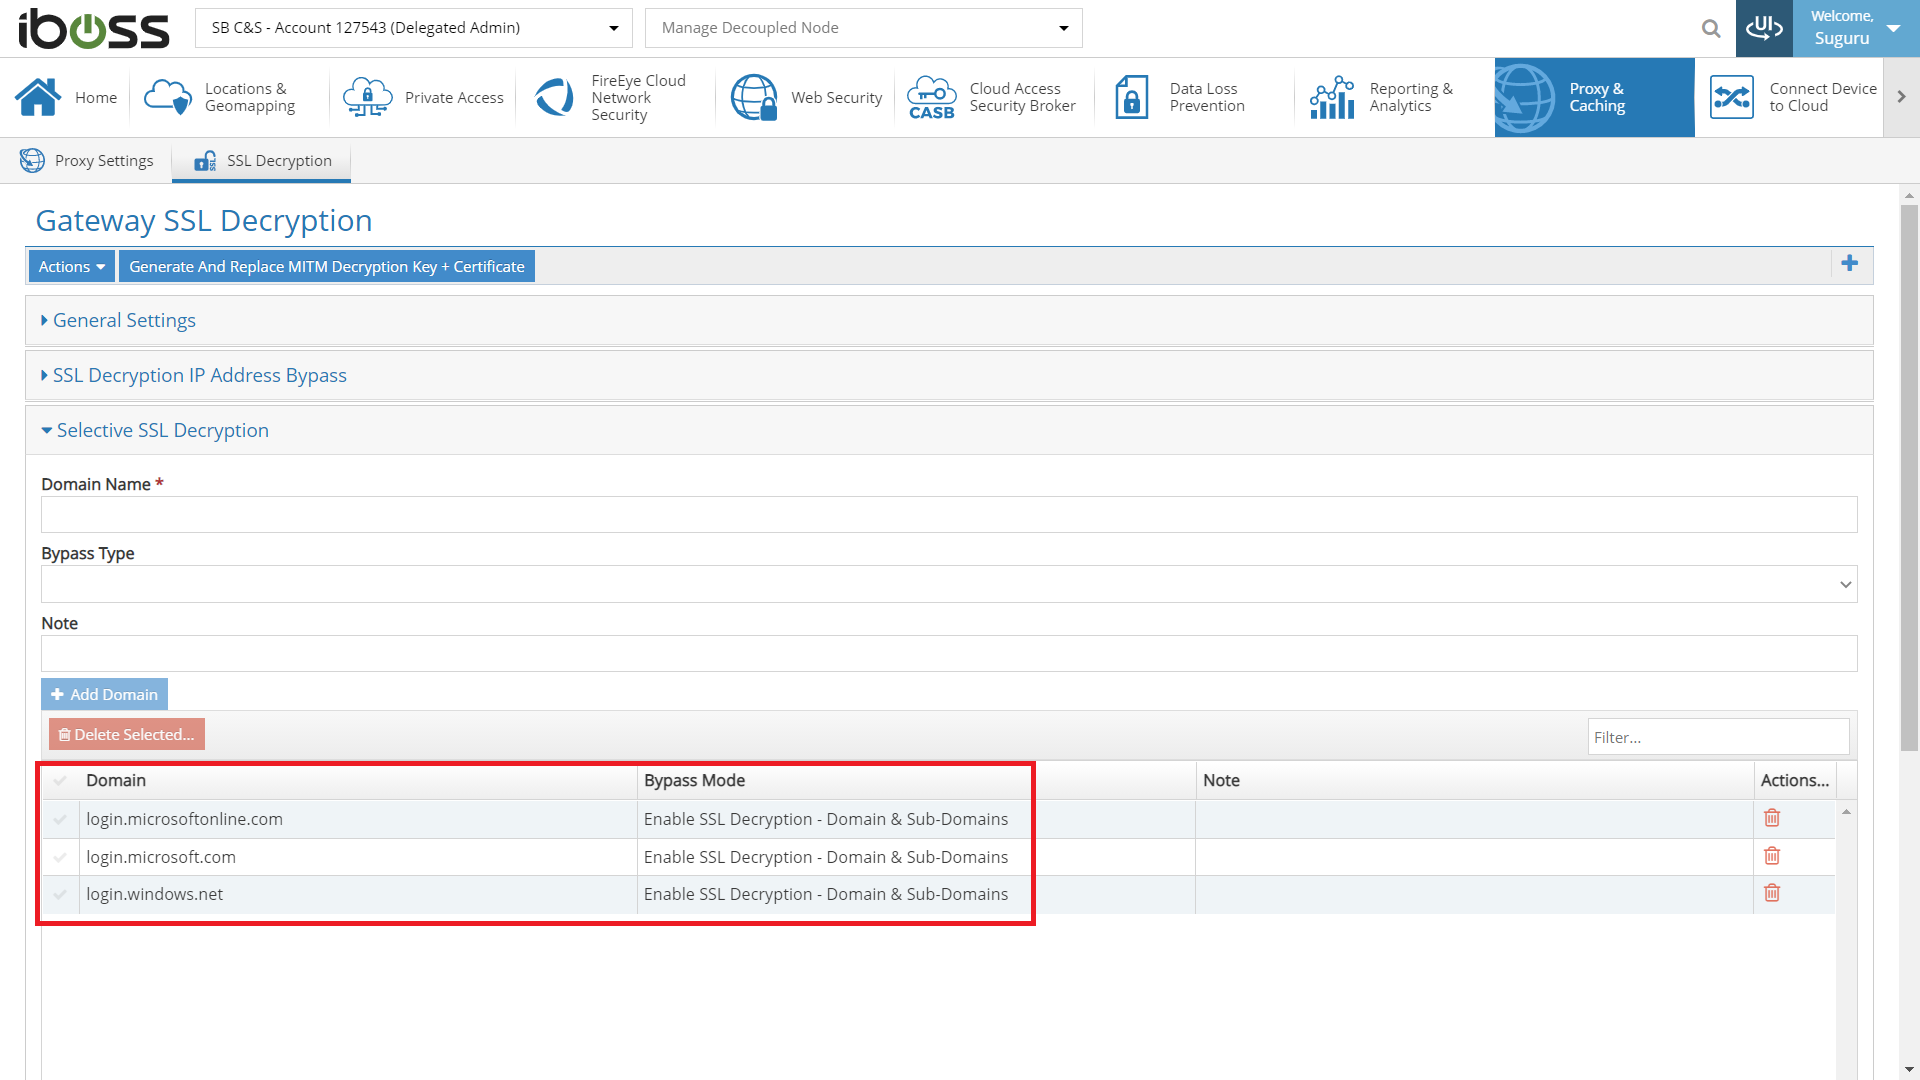Open the Web Security menu item
Image resolution: width=1920 pixels, height=1080 pixels.
pos(806,97)
